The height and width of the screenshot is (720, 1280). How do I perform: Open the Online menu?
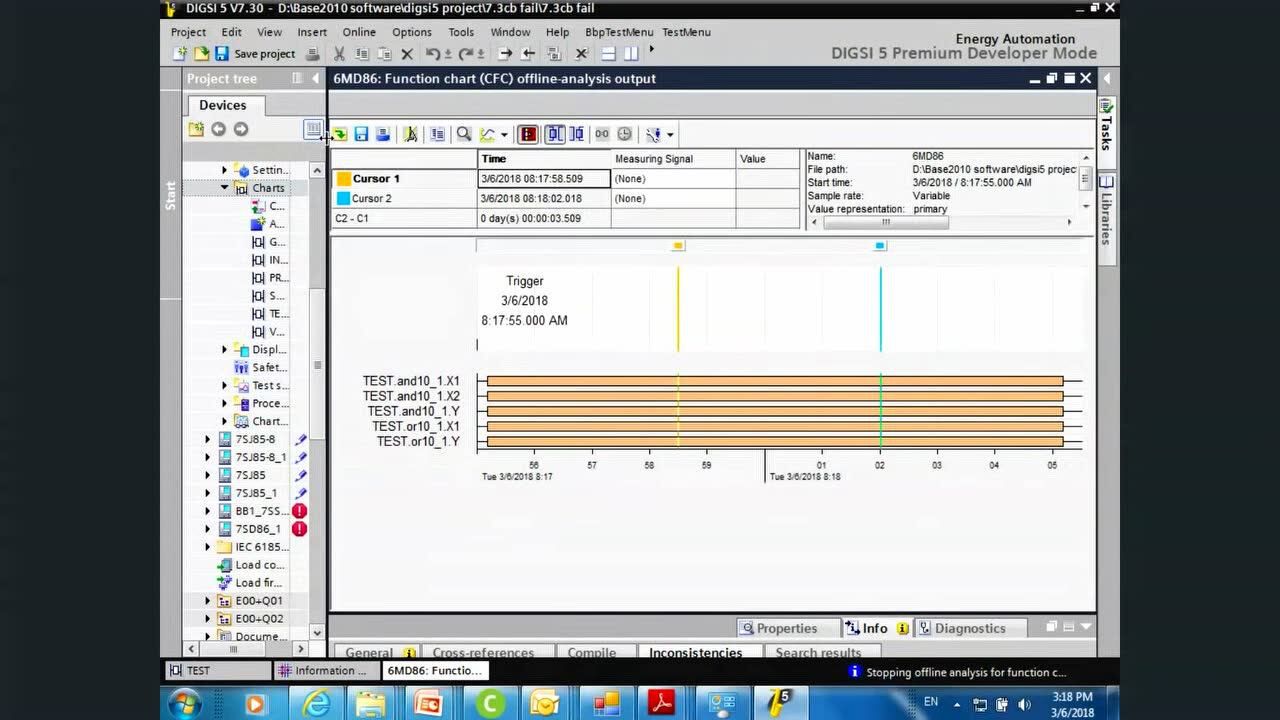[x=359, y=32]
